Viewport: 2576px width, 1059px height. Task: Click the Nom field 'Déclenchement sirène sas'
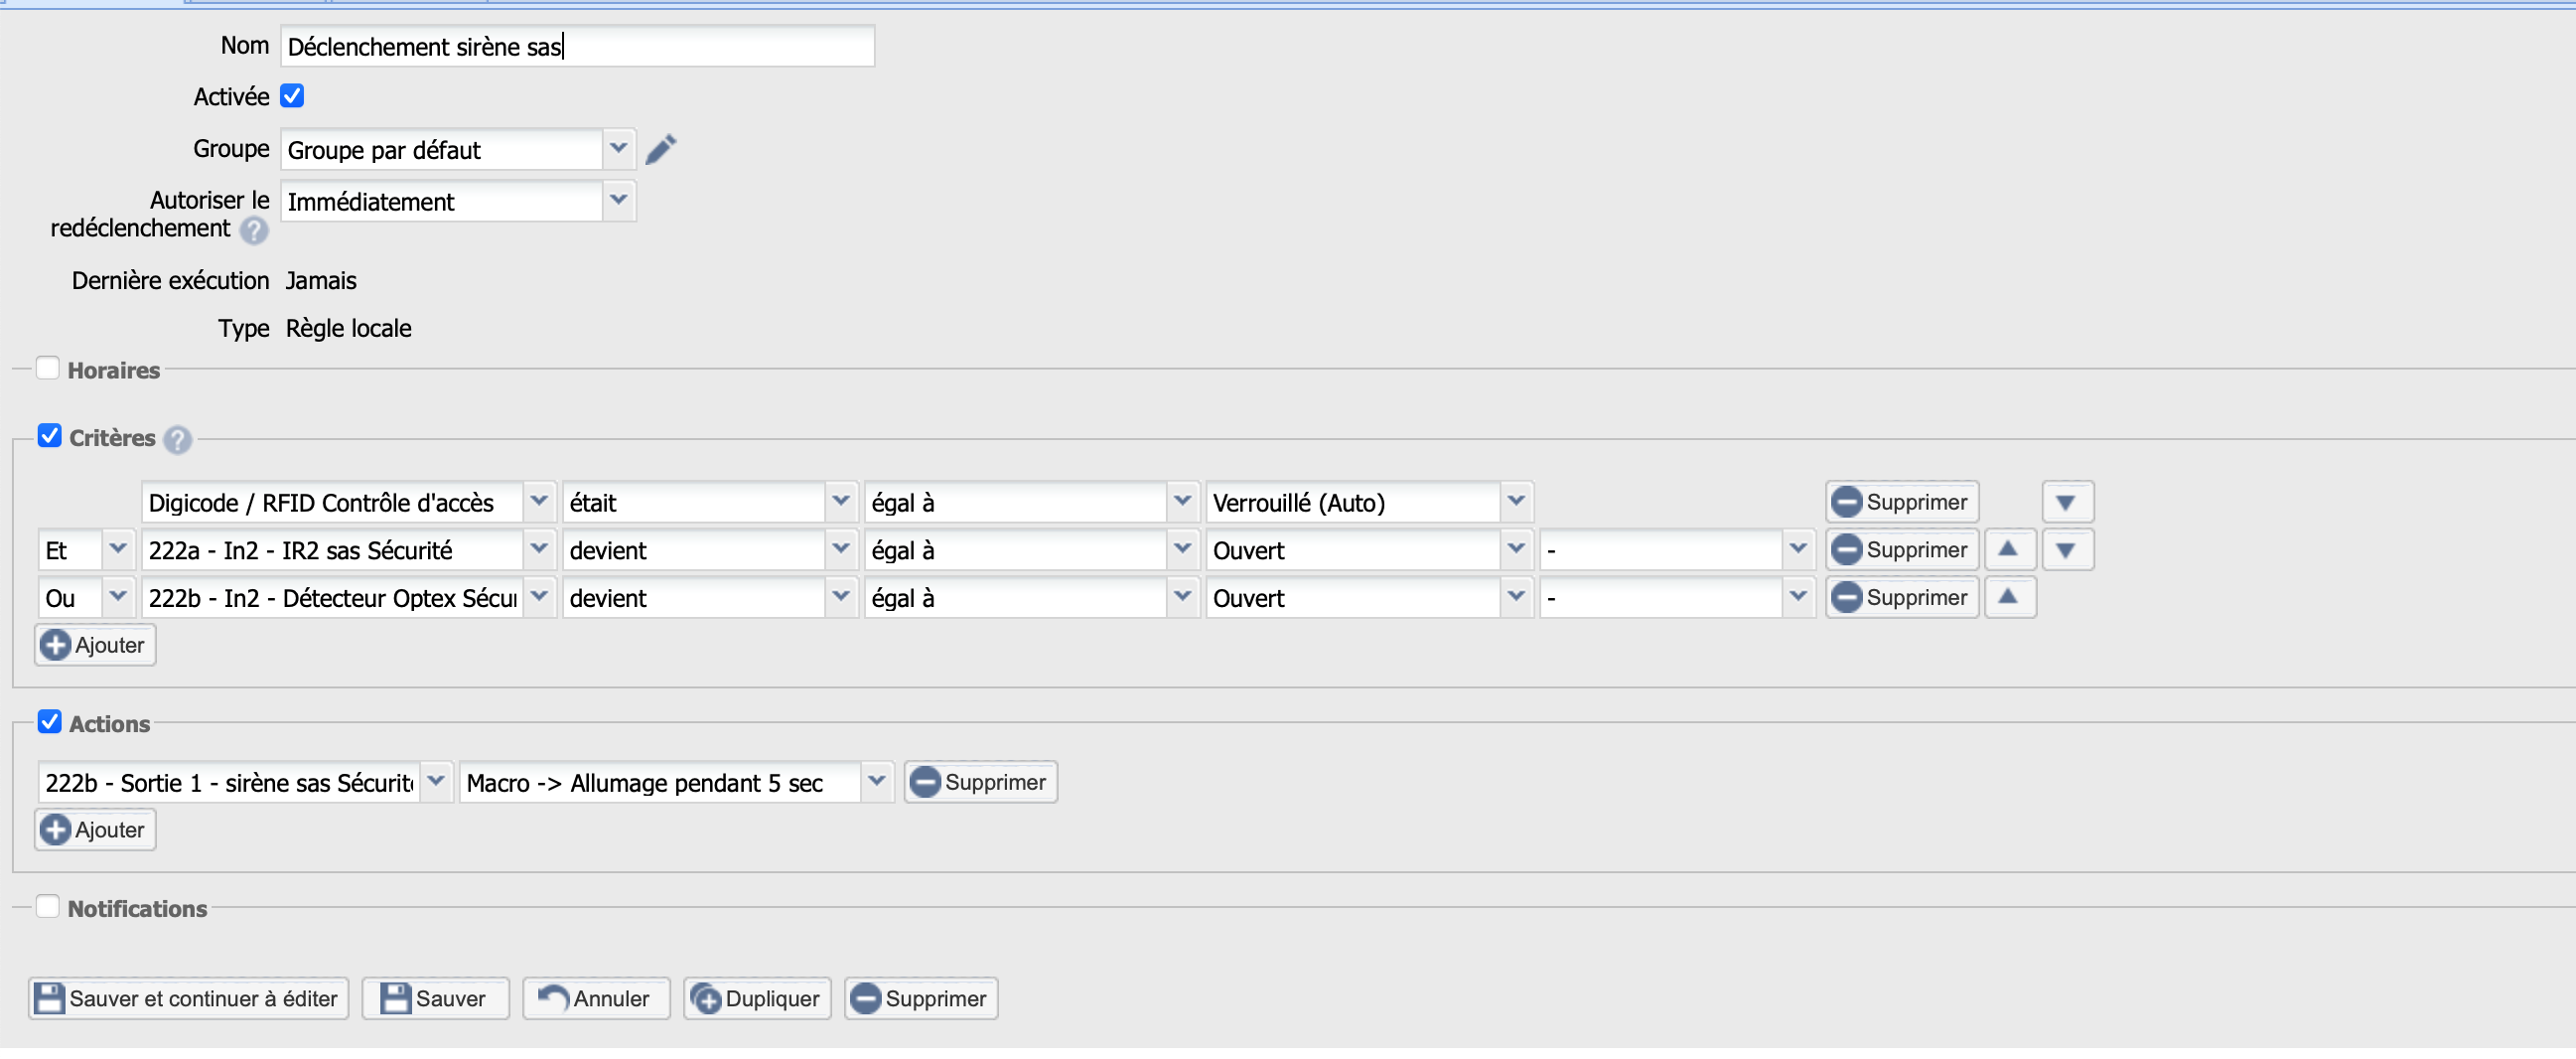pyautogui.click(x=577, y=46)
